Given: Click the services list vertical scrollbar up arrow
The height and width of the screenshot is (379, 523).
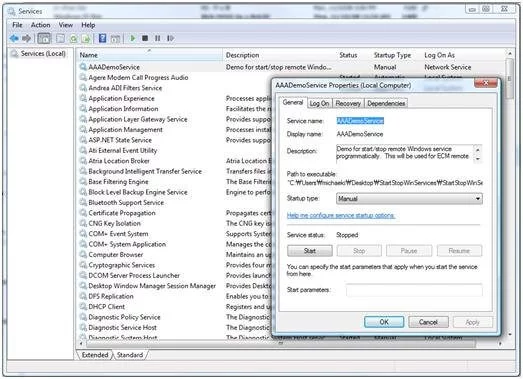Looking at the screenshot, I should click(510, 53).
